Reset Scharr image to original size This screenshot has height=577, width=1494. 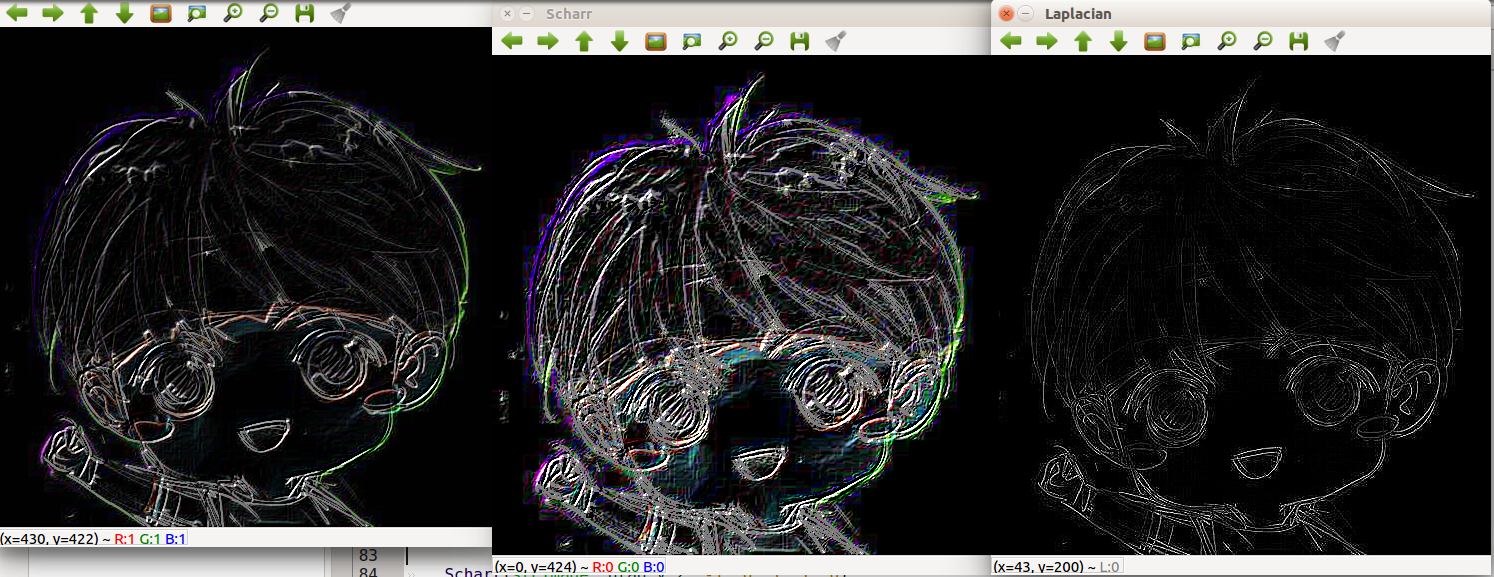click(x=655, y=41)
